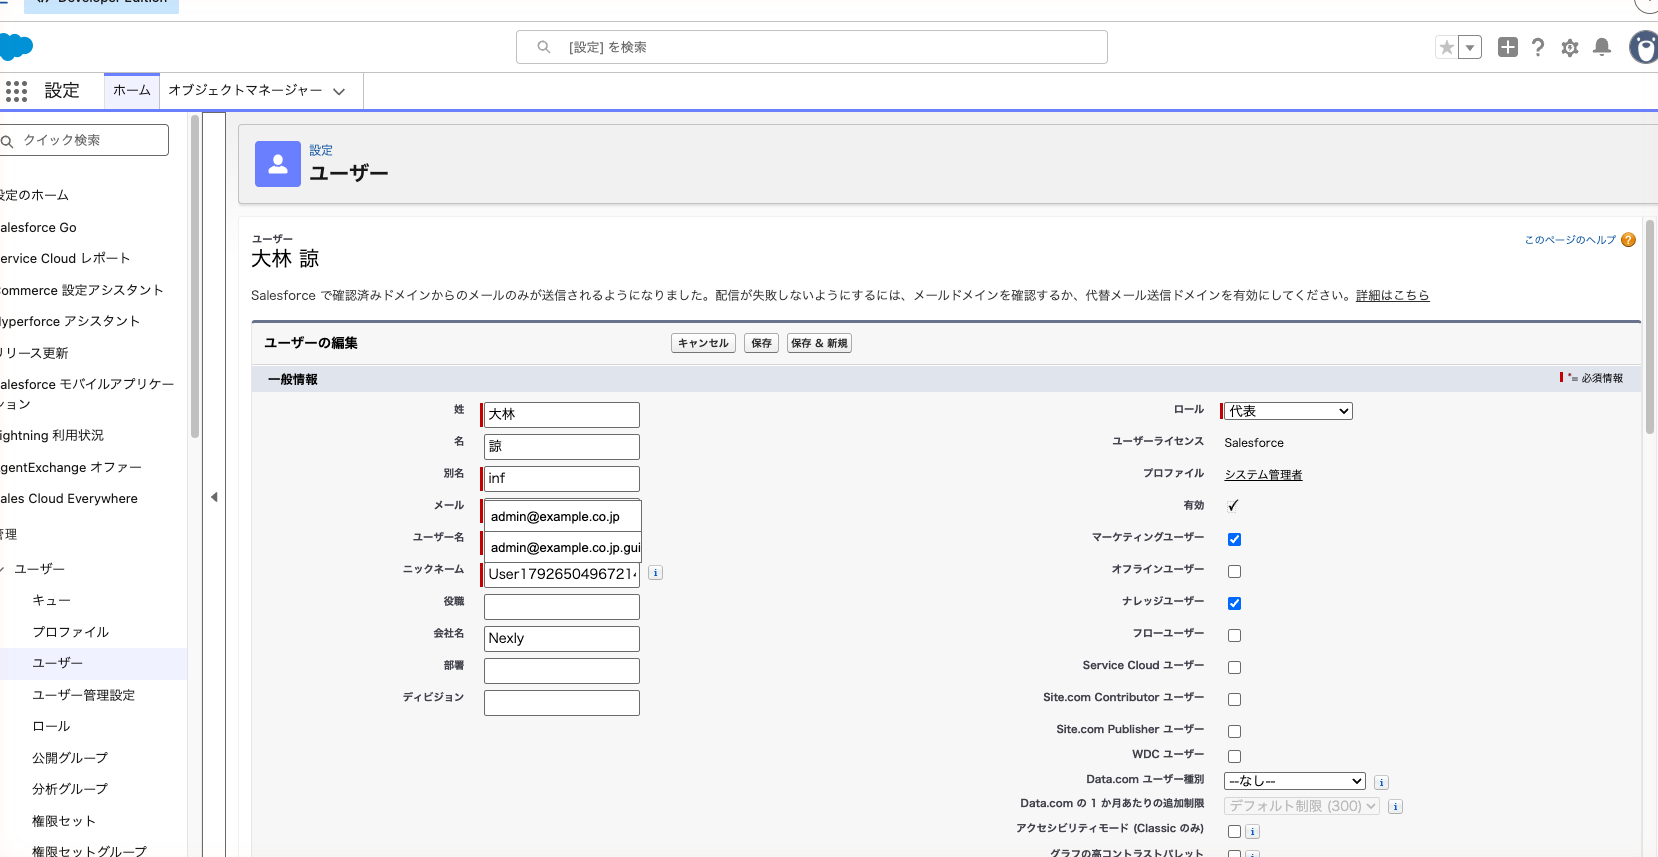Open the help question mark icon
This screenshot has height=857, width=1658.
pyautogui.click(x=1538, y=47)
